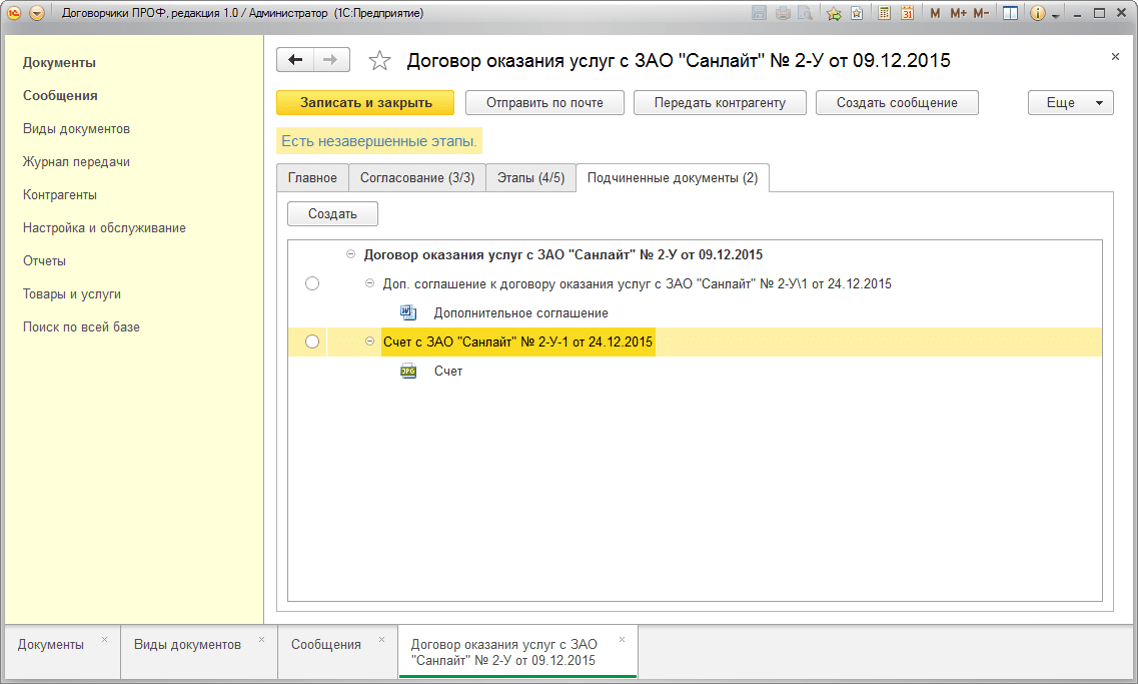Collapse the Доп. соглашение tree node
Image resolution: width=1138 pixels, height=684 pixels.
pyautogui.click(x=370, y=284)
